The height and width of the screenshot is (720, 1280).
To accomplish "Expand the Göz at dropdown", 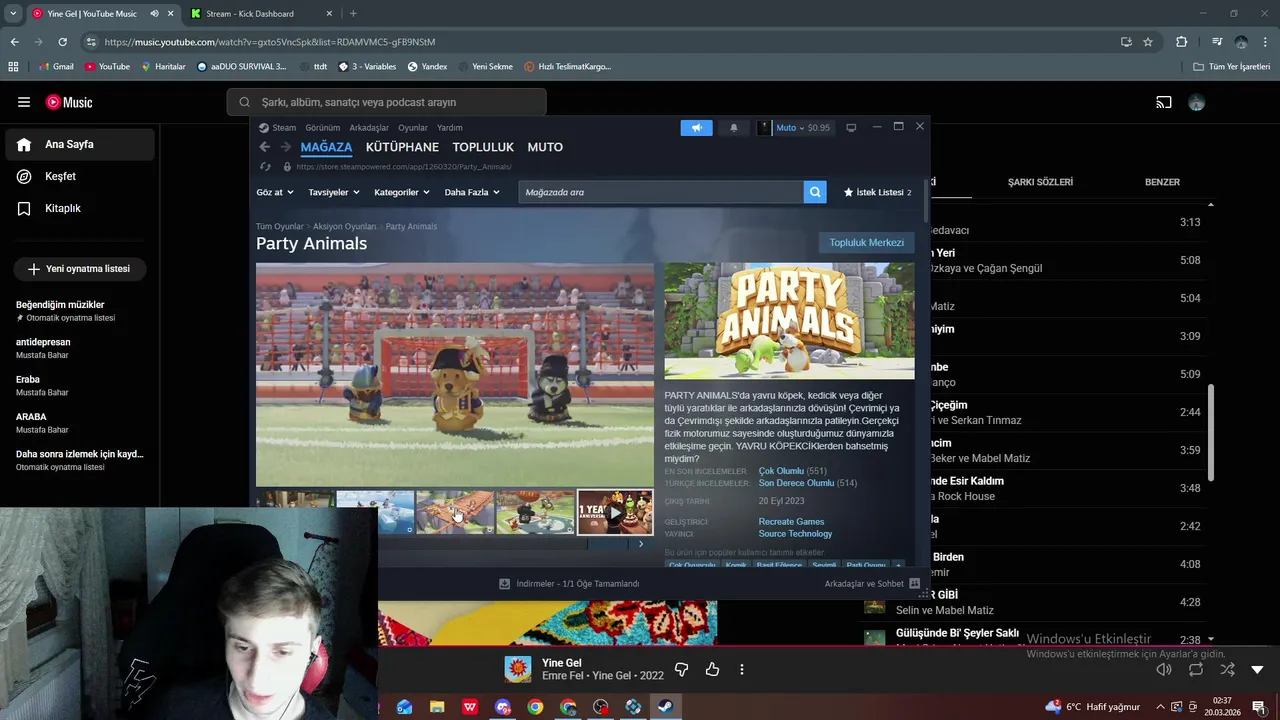I will click(x=275, y=192).
